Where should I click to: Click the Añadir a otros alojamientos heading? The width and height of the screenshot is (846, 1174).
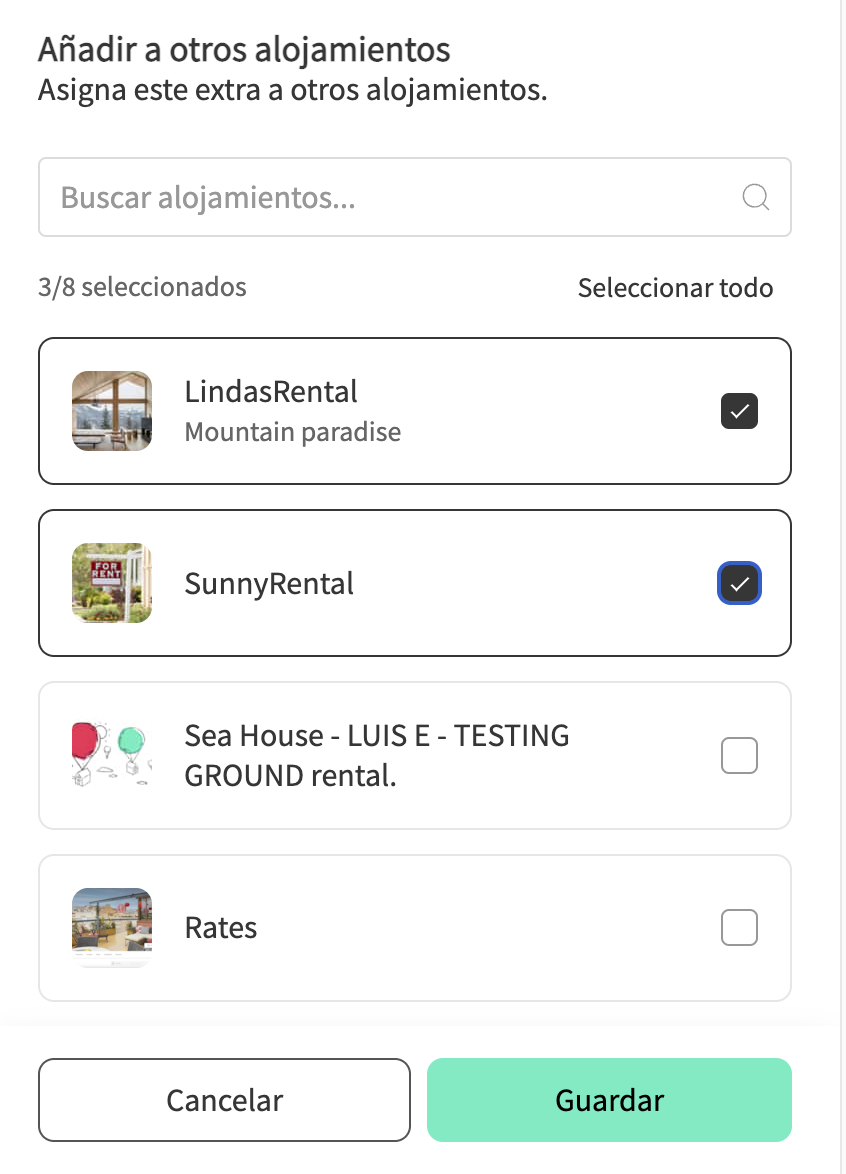pyautogui.click(x=244, y=48)
